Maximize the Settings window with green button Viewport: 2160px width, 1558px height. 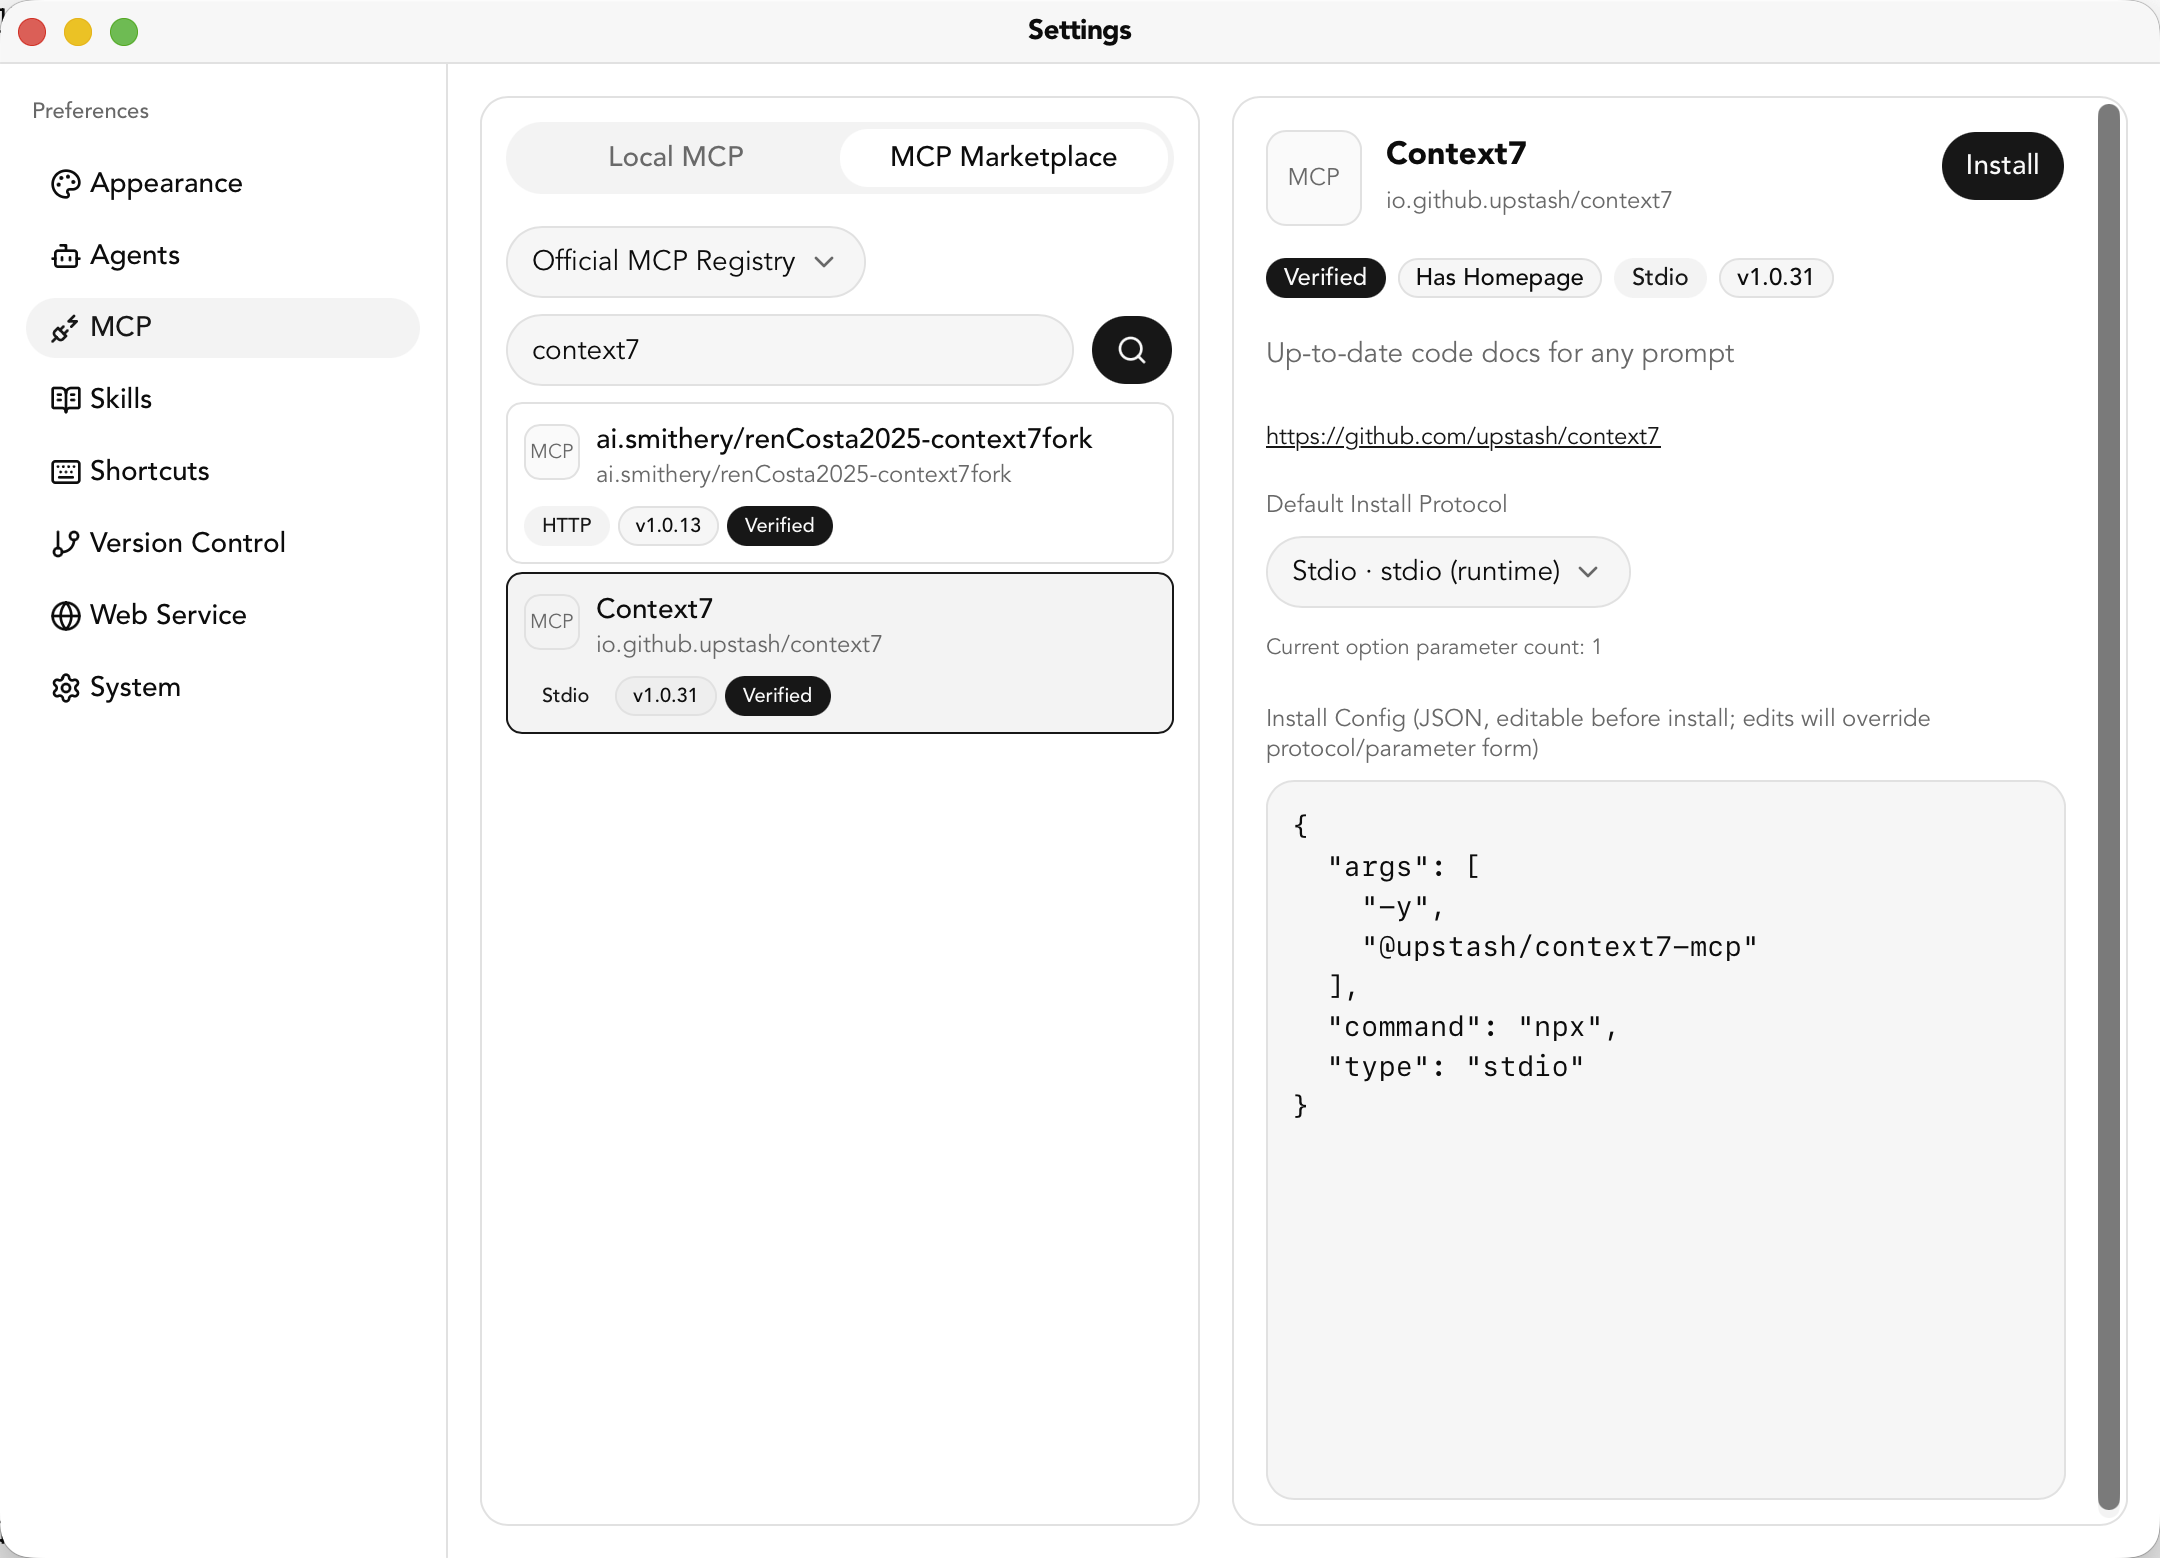coord(124,32)
